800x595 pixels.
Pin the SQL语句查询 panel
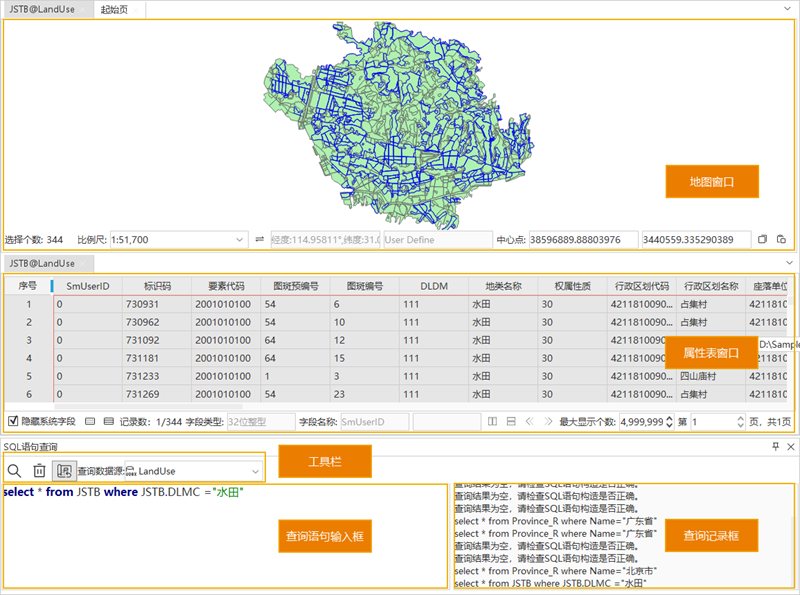[x=776, y=447]
